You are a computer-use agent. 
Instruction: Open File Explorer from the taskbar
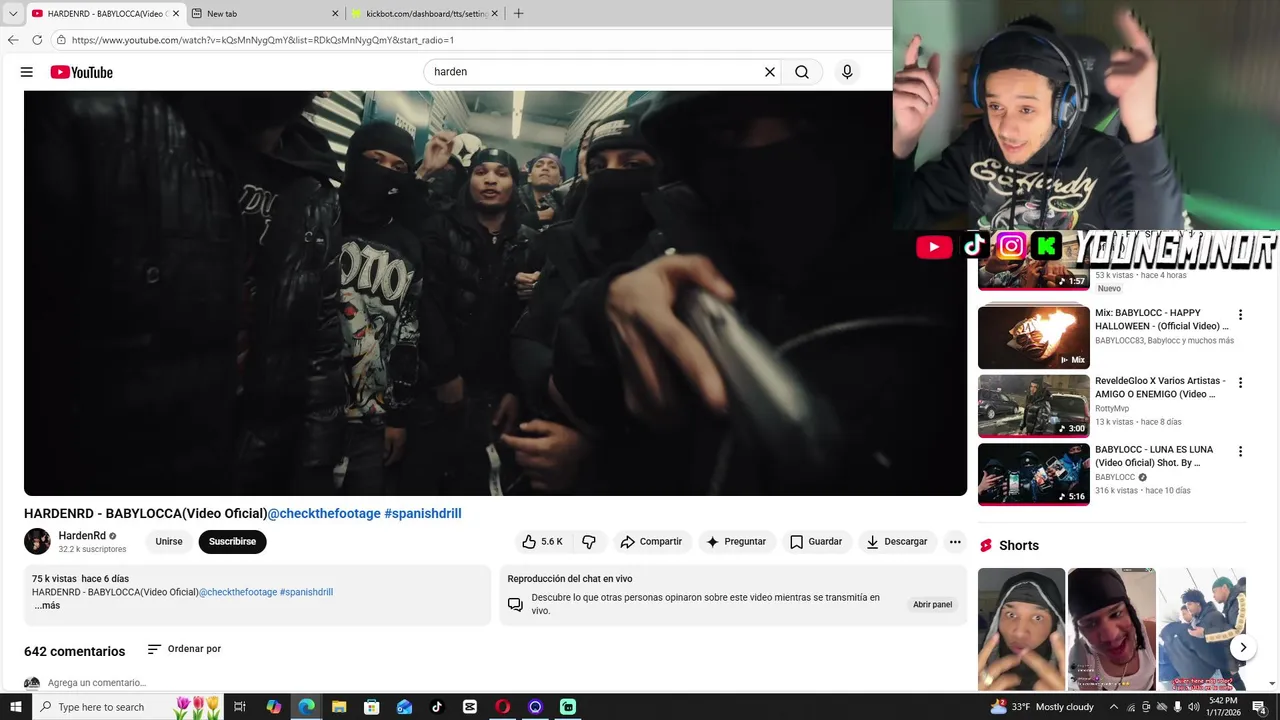[x=339, y=707]
